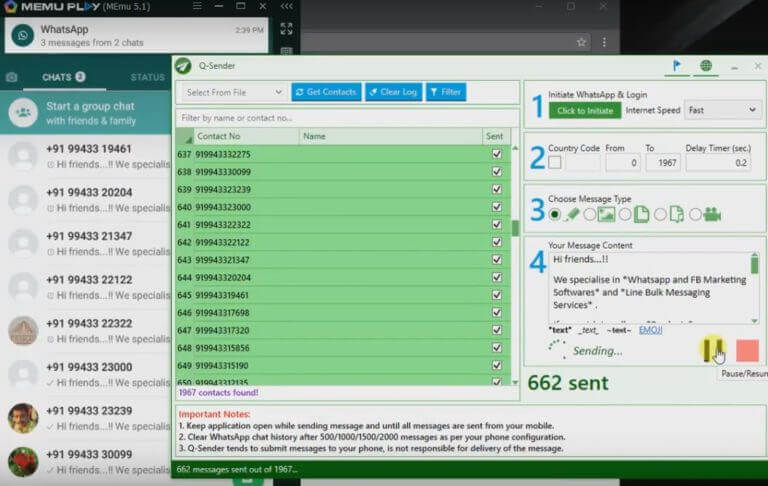Open MEmu Play hamburger menu
Screen dimensions: 768x486
point(197,6)
